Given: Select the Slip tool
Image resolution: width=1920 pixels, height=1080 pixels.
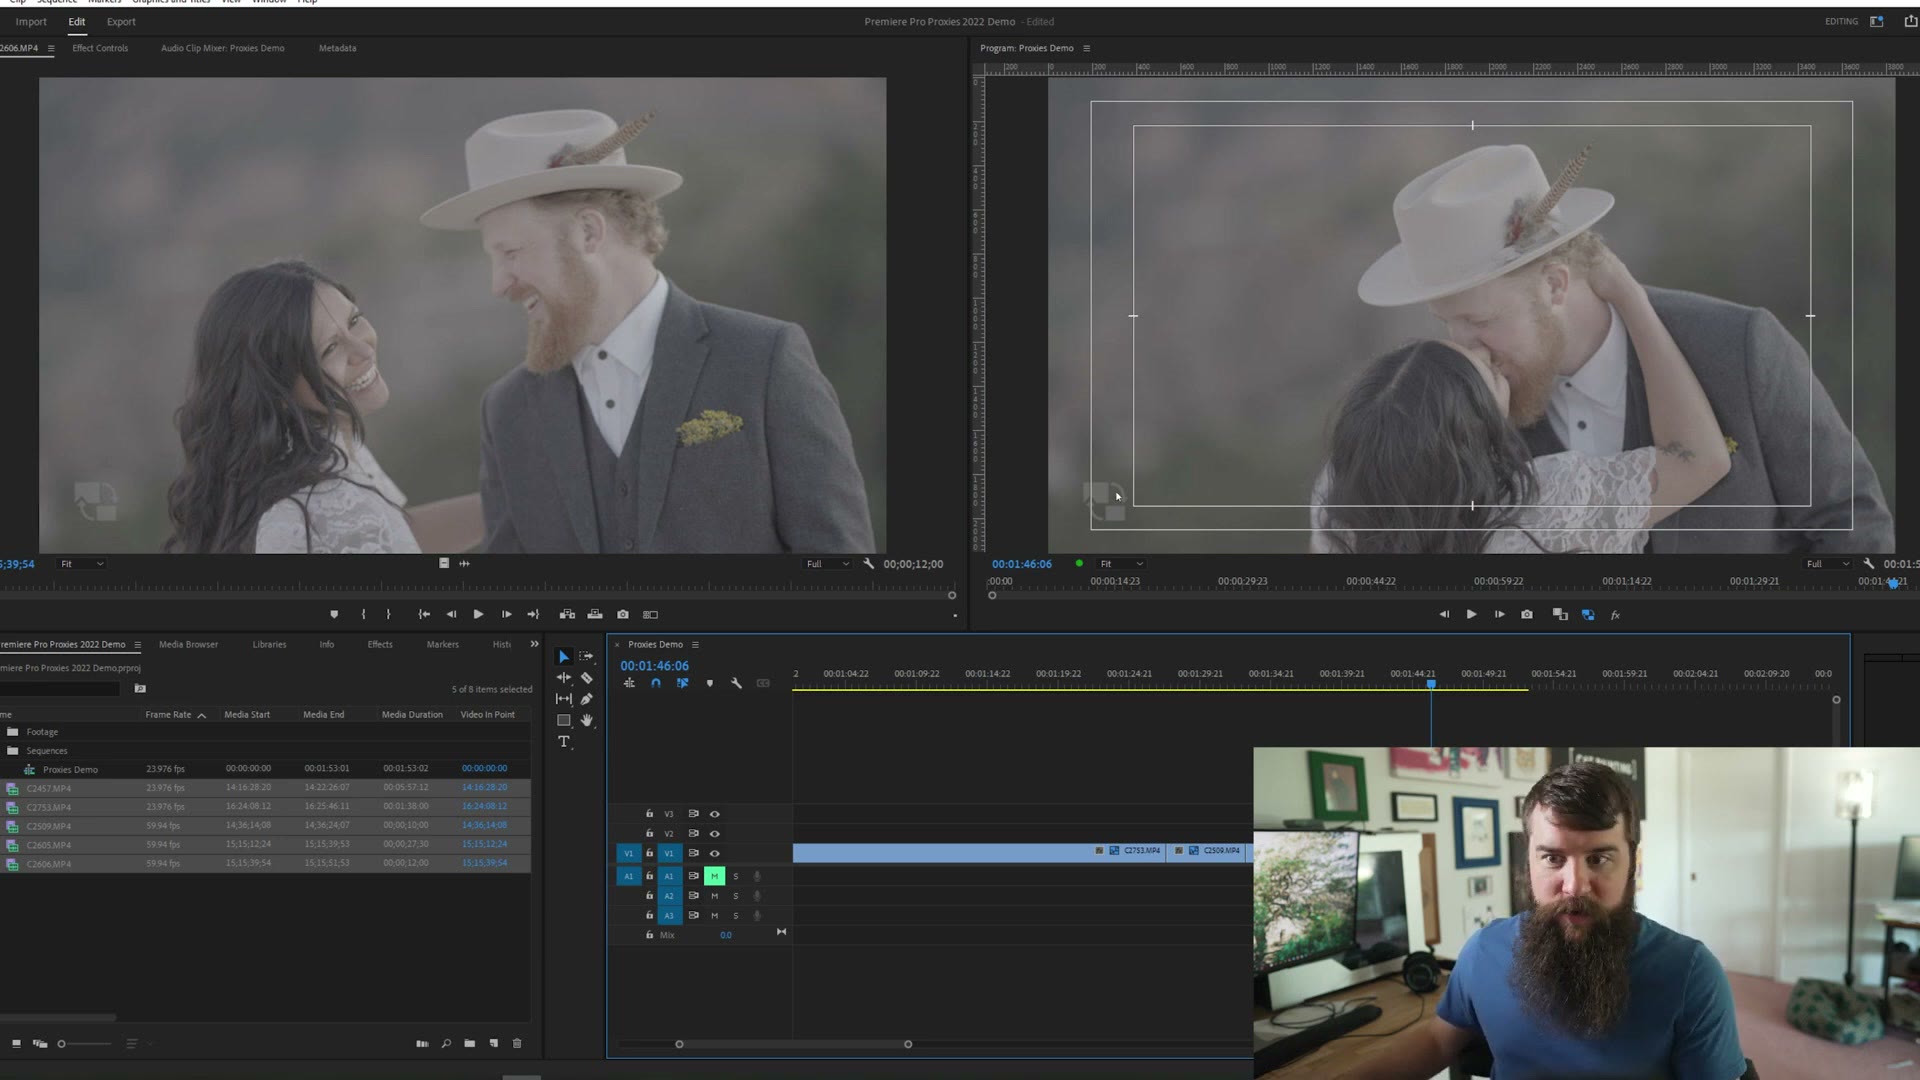Looking at the screenshot, I should pos(564,699).
